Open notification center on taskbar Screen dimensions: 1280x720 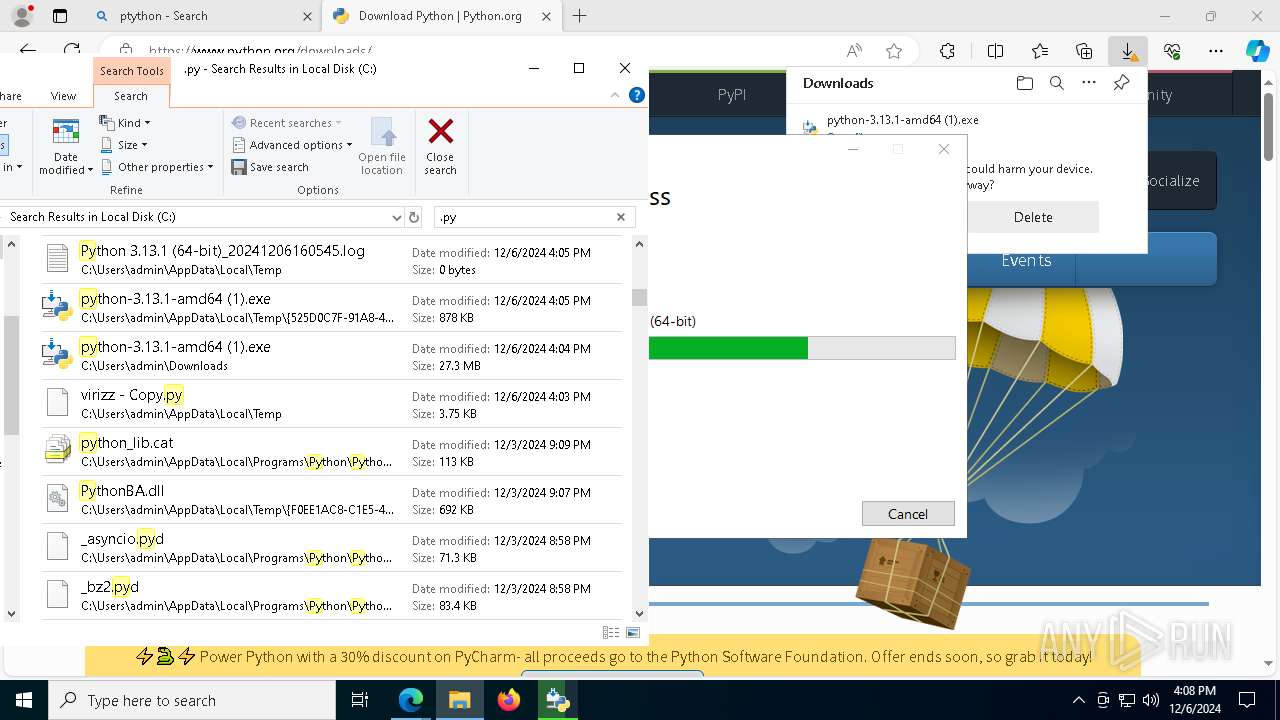pos(1247,700)
